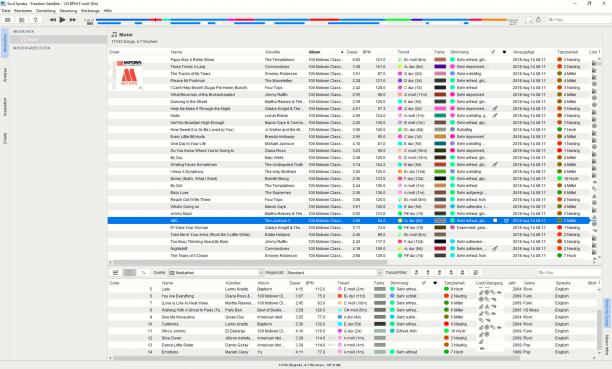Click the second Tonart-Filter icon
This screenshot has height=369, width=612.
[x=428, y=273]
